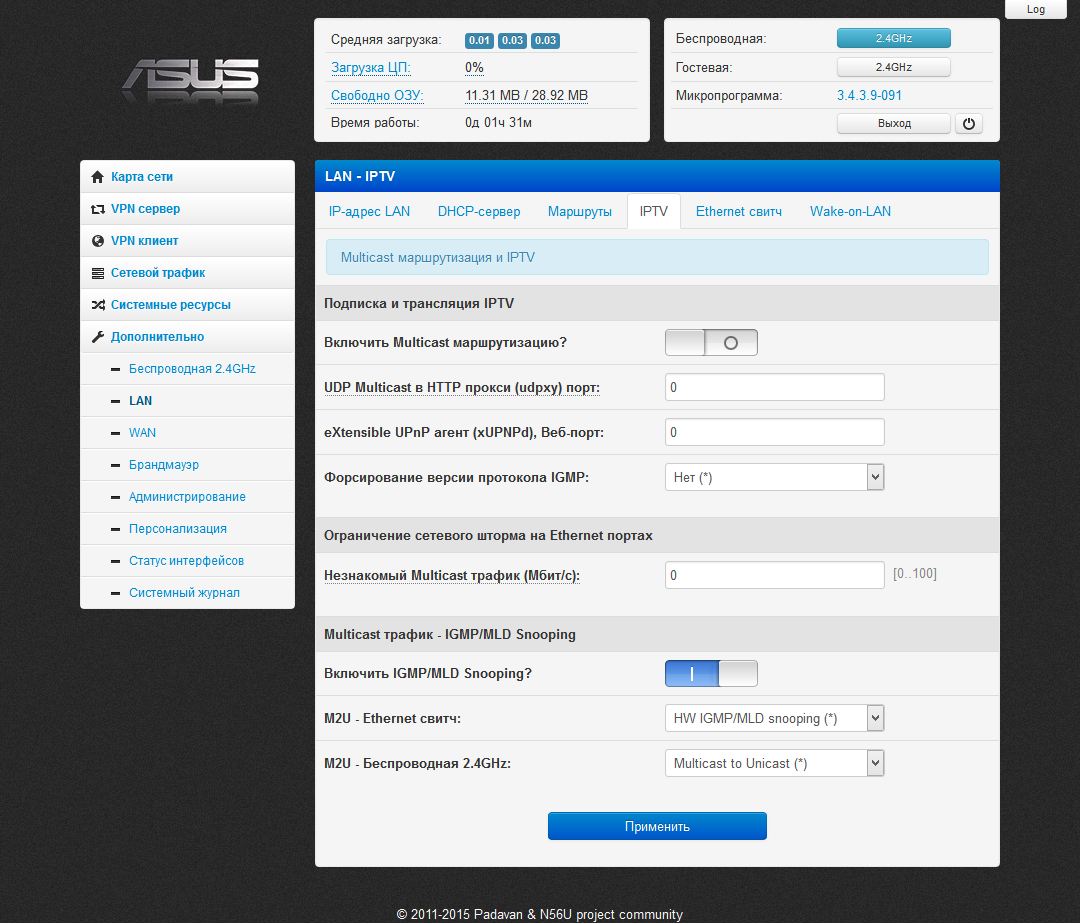Click the CPU load value 0%

[474, 68]
